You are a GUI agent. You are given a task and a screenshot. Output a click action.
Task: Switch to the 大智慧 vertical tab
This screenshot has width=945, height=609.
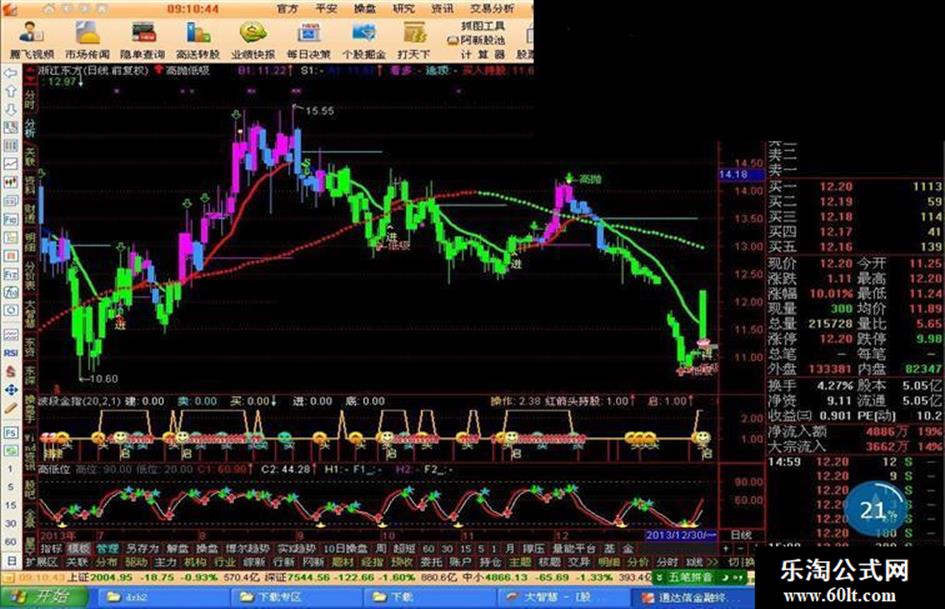30,314
